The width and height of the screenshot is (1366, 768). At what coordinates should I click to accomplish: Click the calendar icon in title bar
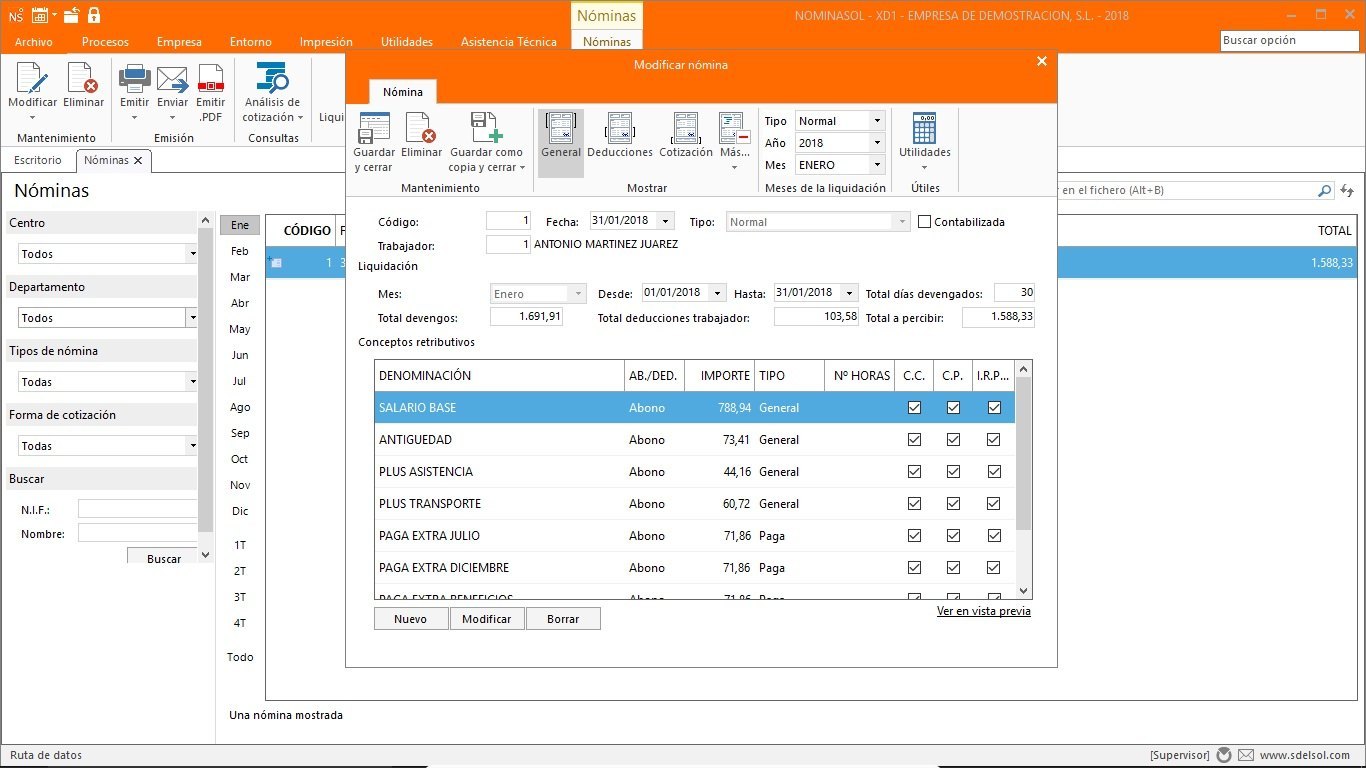[x=40, y=15]
